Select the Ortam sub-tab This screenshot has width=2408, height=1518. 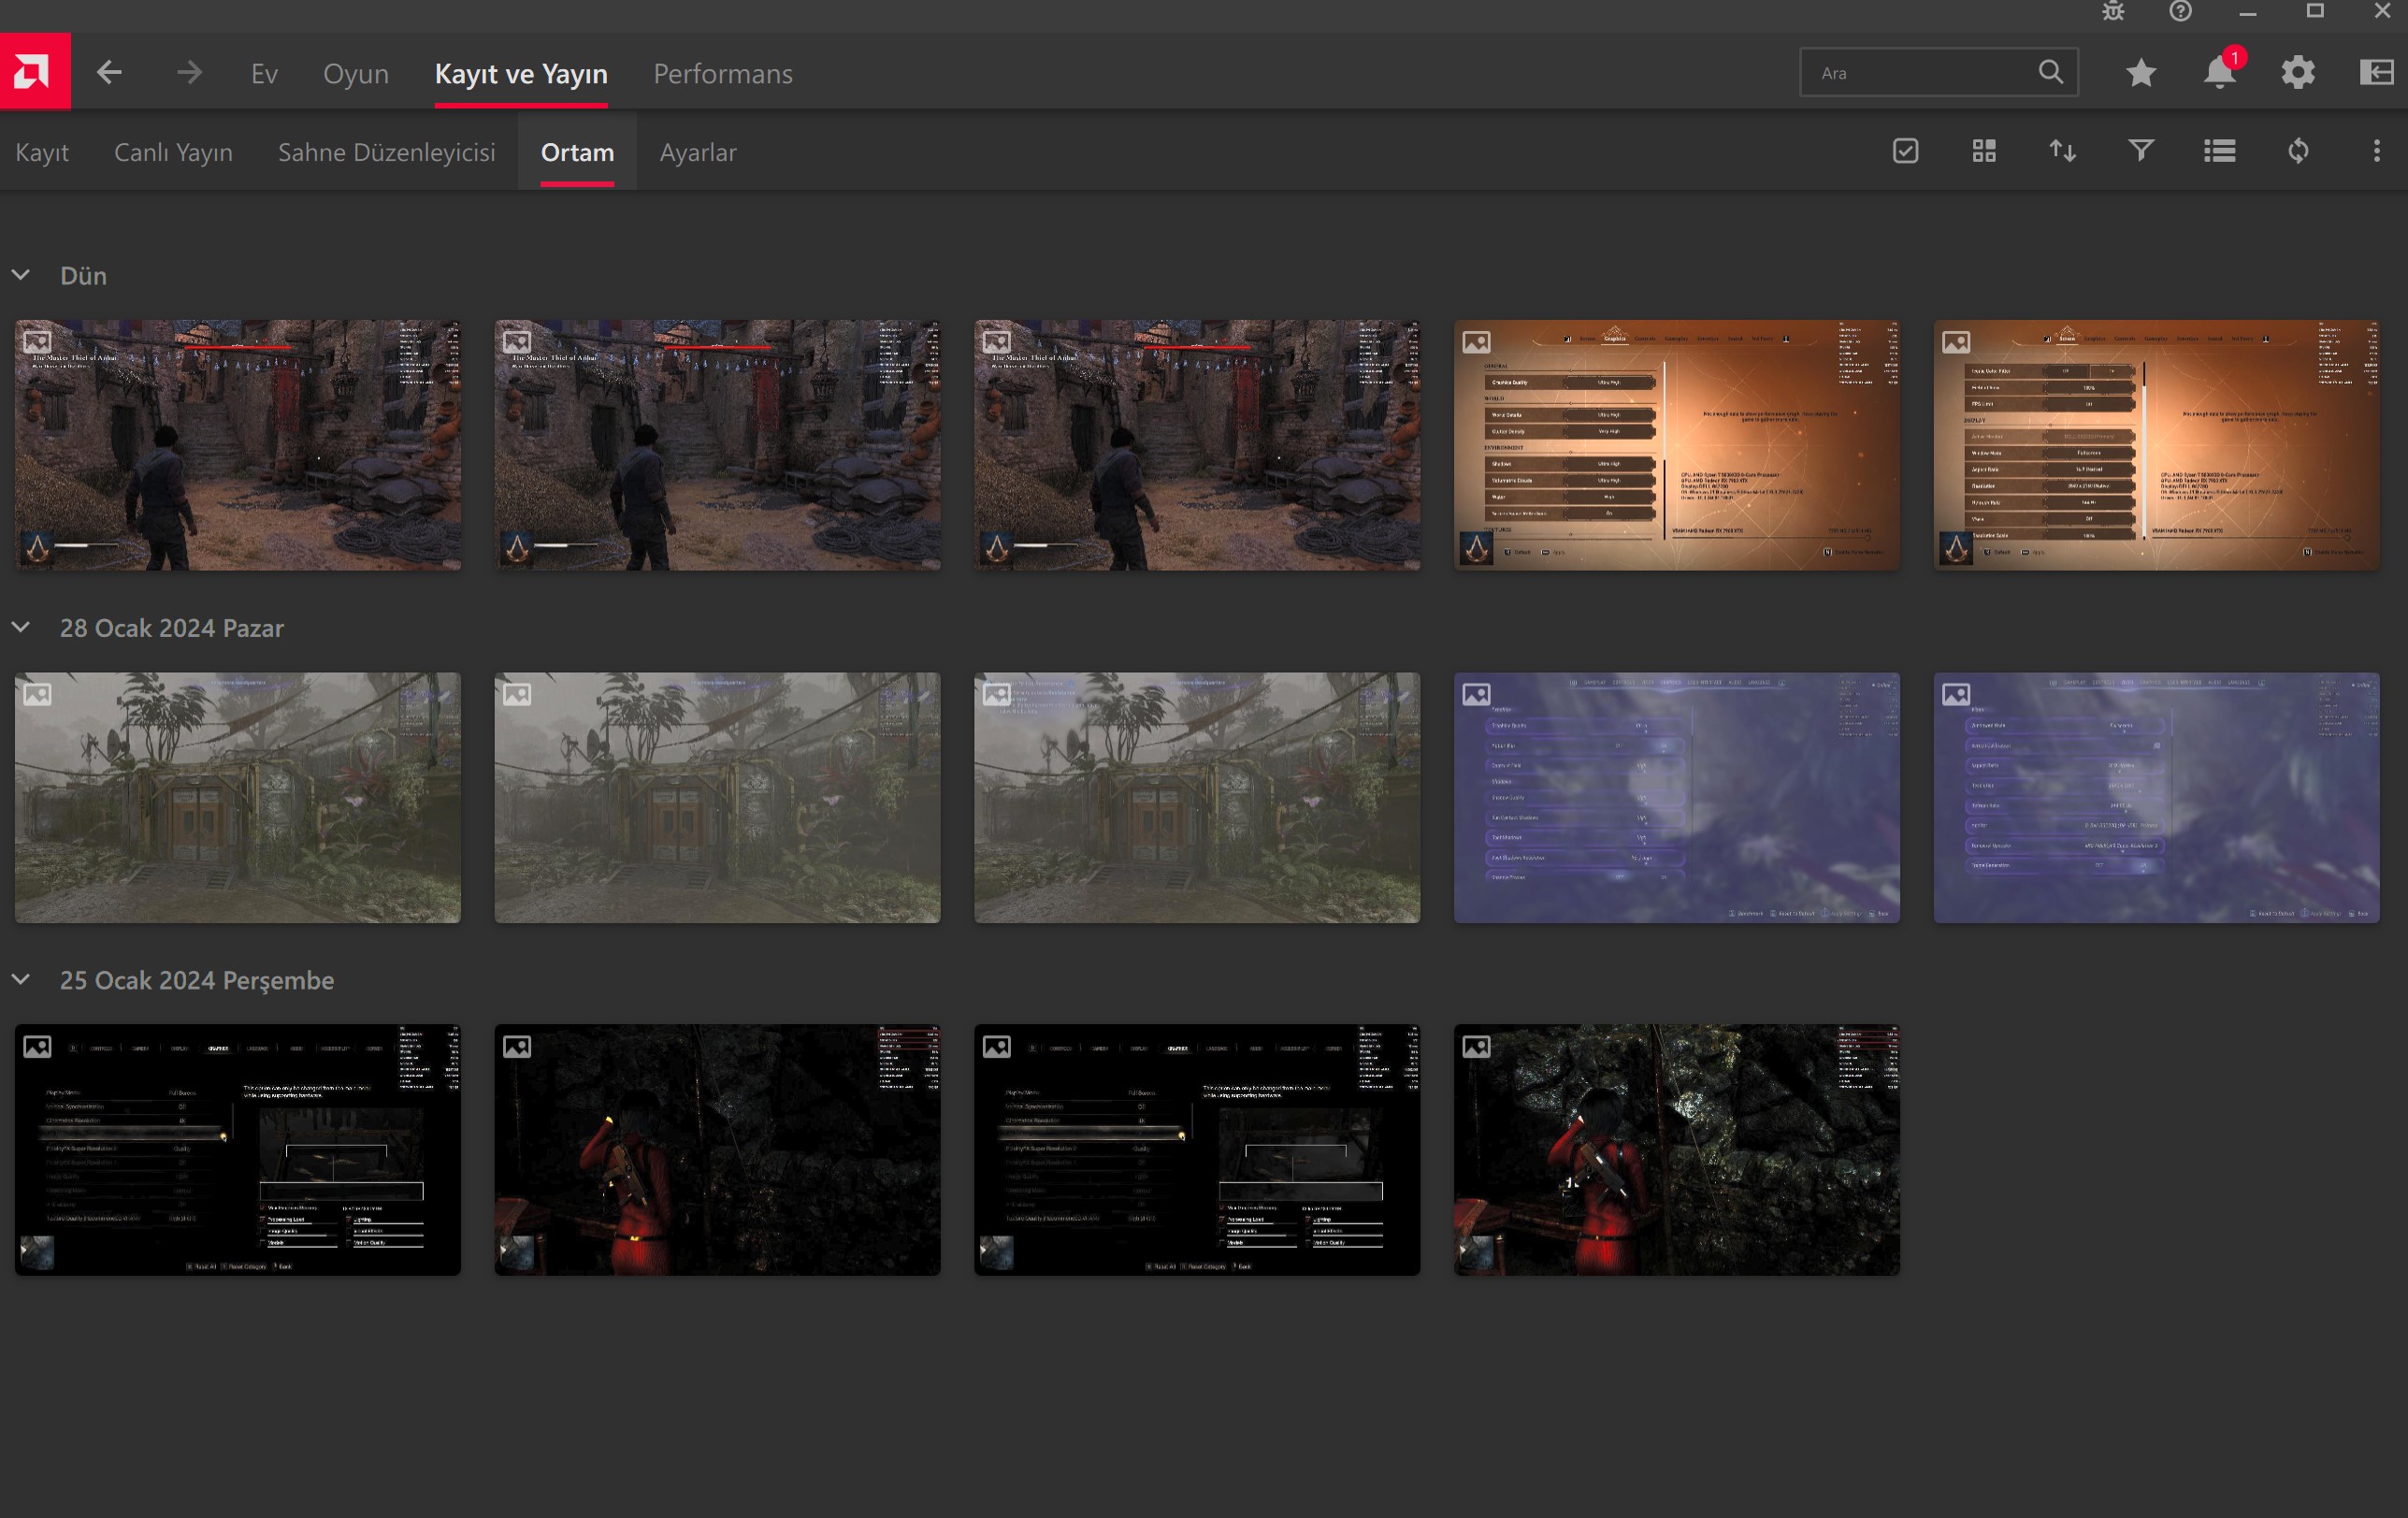pos(577,152)
